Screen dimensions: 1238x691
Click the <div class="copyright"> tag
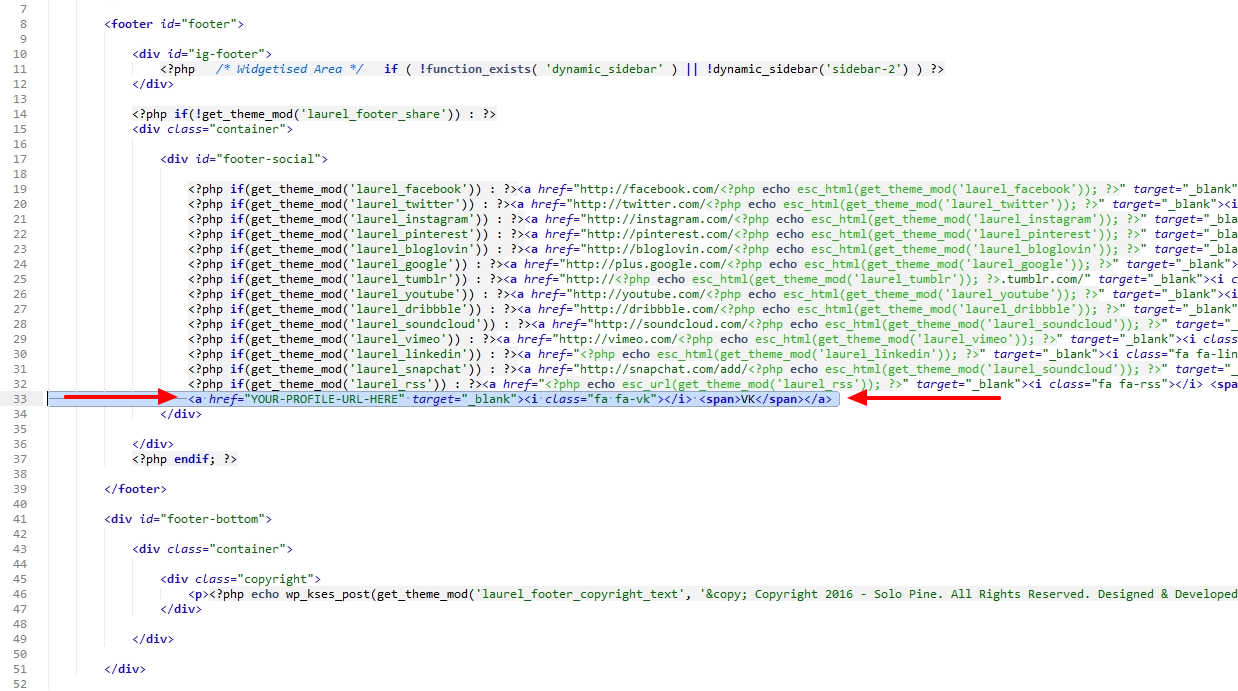pyautogui.click(x=241, y=579)
